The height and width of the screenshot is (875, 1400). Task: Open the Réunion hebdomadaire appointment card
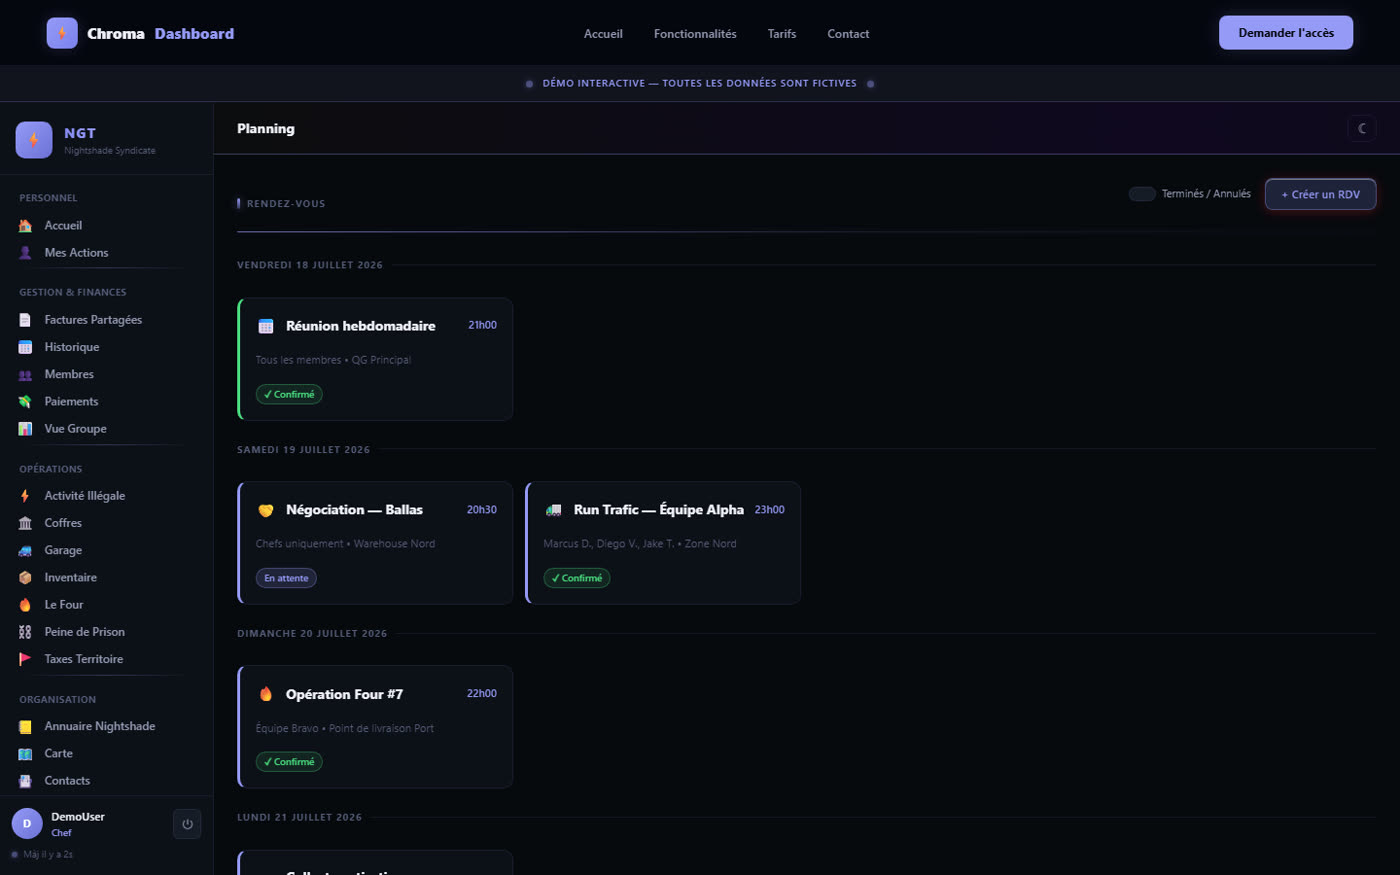375,359
